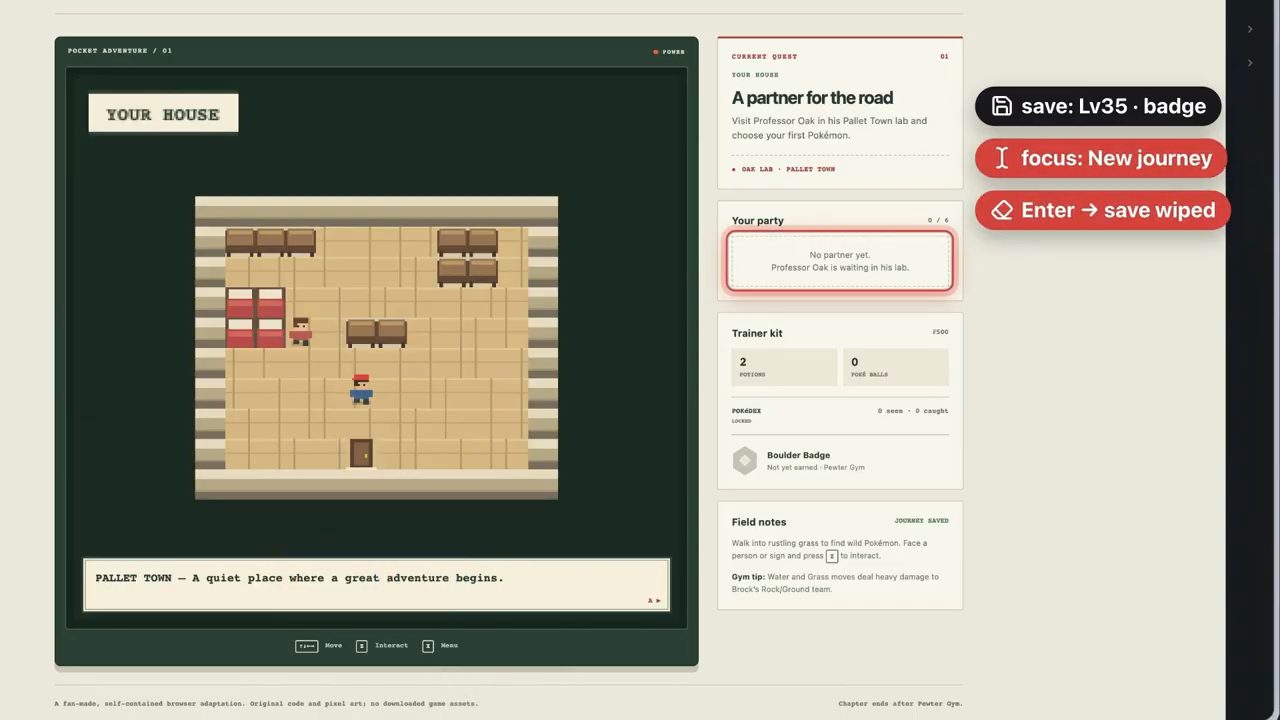The height and width of the screenshot is (720, 1280).
Task: Click the red POWER indicator light
Action: (x=656, y=52)
